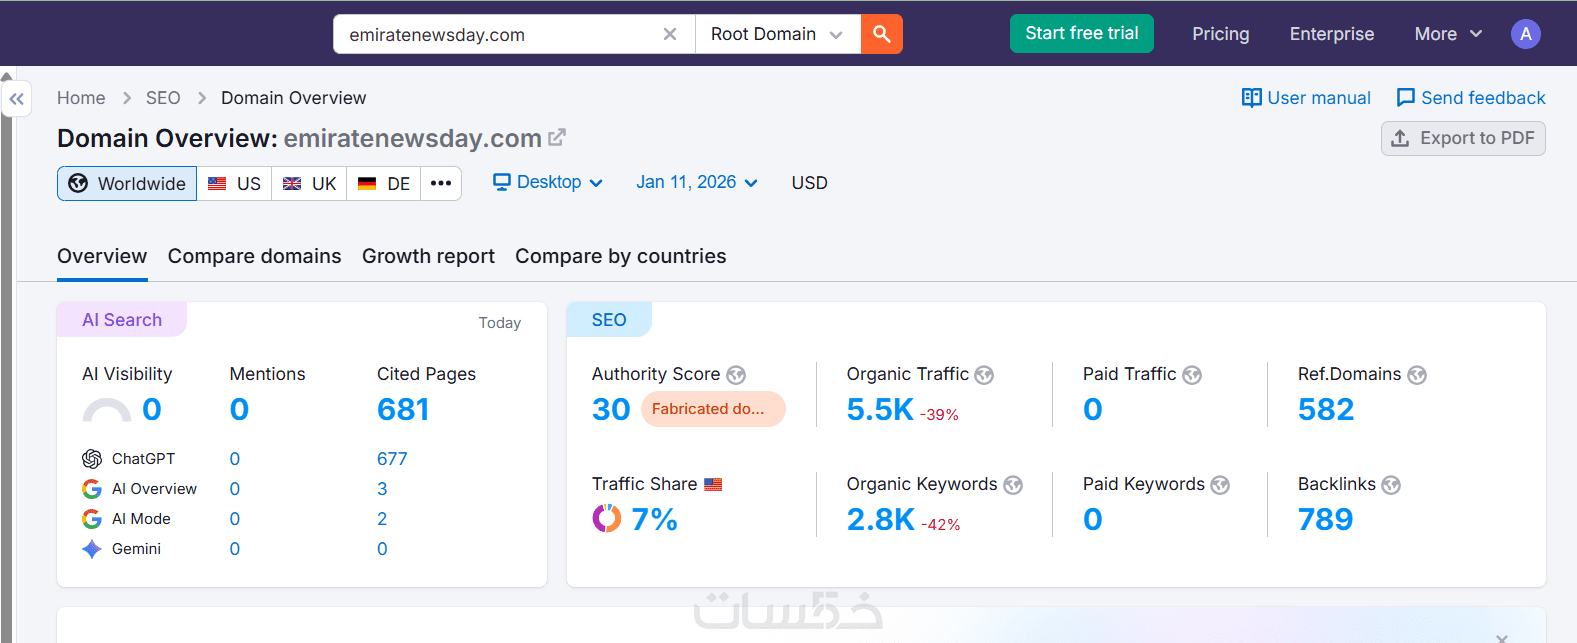1577x643 pixels.
Task: Expand the Desktop device dropdown
Action: point(548,182)
